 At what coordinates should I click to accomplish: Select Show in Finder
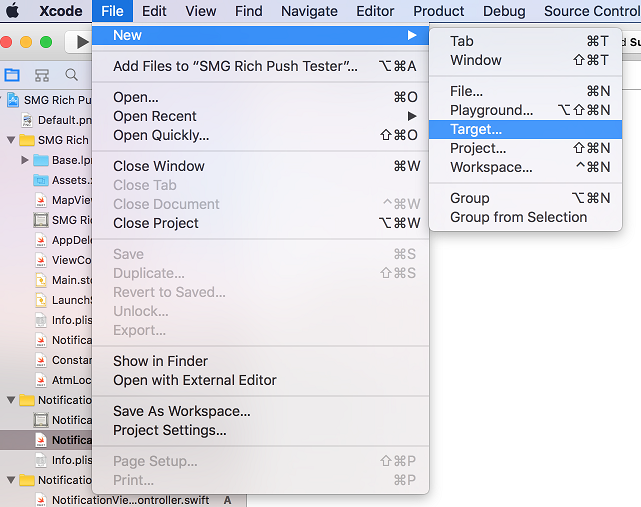pyautogui.click(x=160, y=361)
